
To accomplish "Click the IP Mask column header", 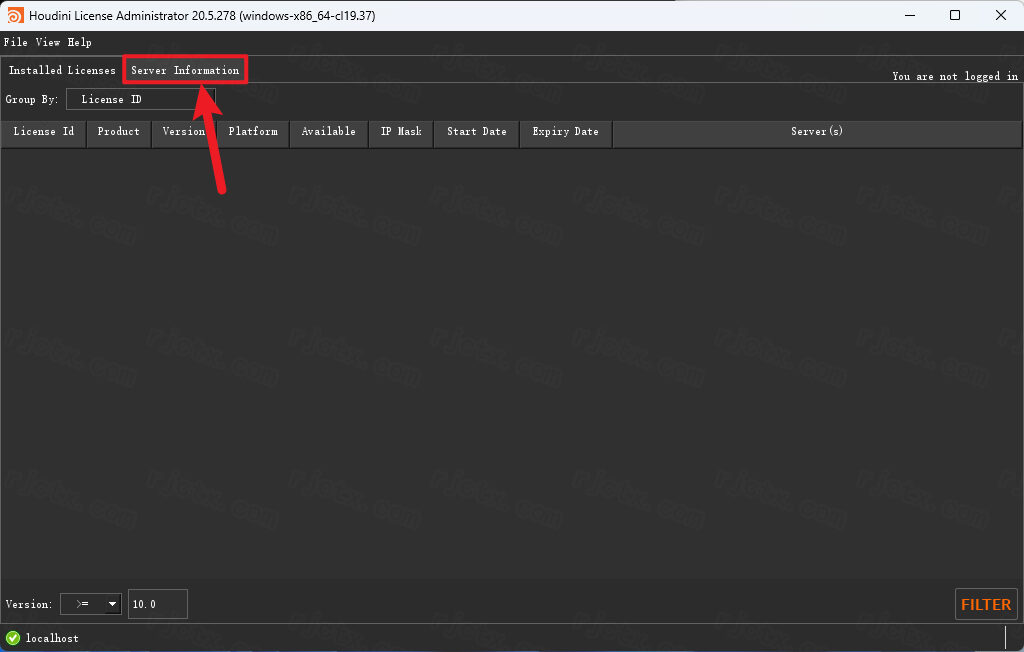I will (401, 132).
